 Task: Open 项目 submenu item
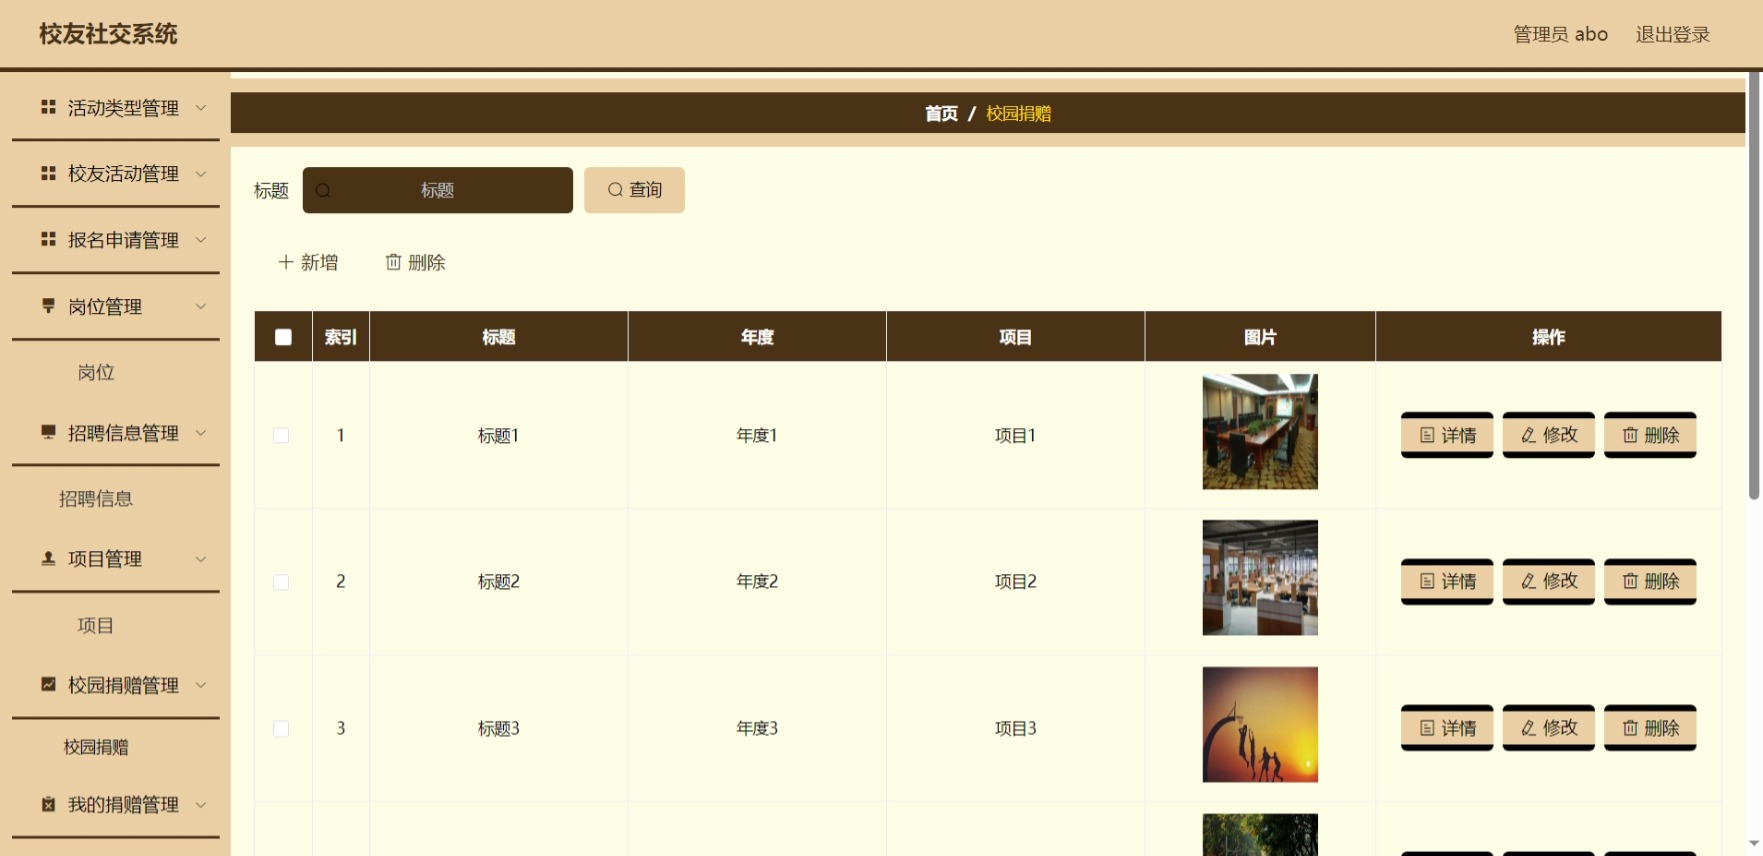click(96, 625)
